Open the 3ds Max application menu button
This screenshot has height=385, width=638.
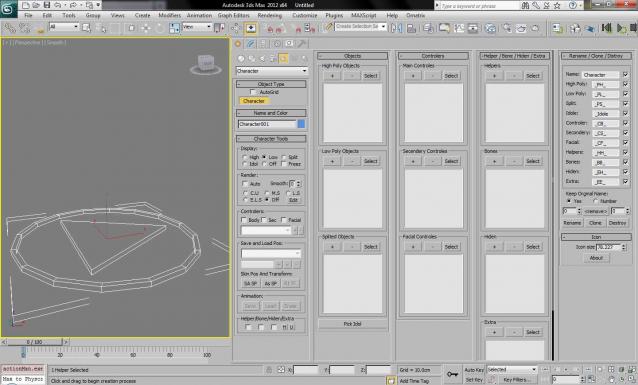[8, 8]
